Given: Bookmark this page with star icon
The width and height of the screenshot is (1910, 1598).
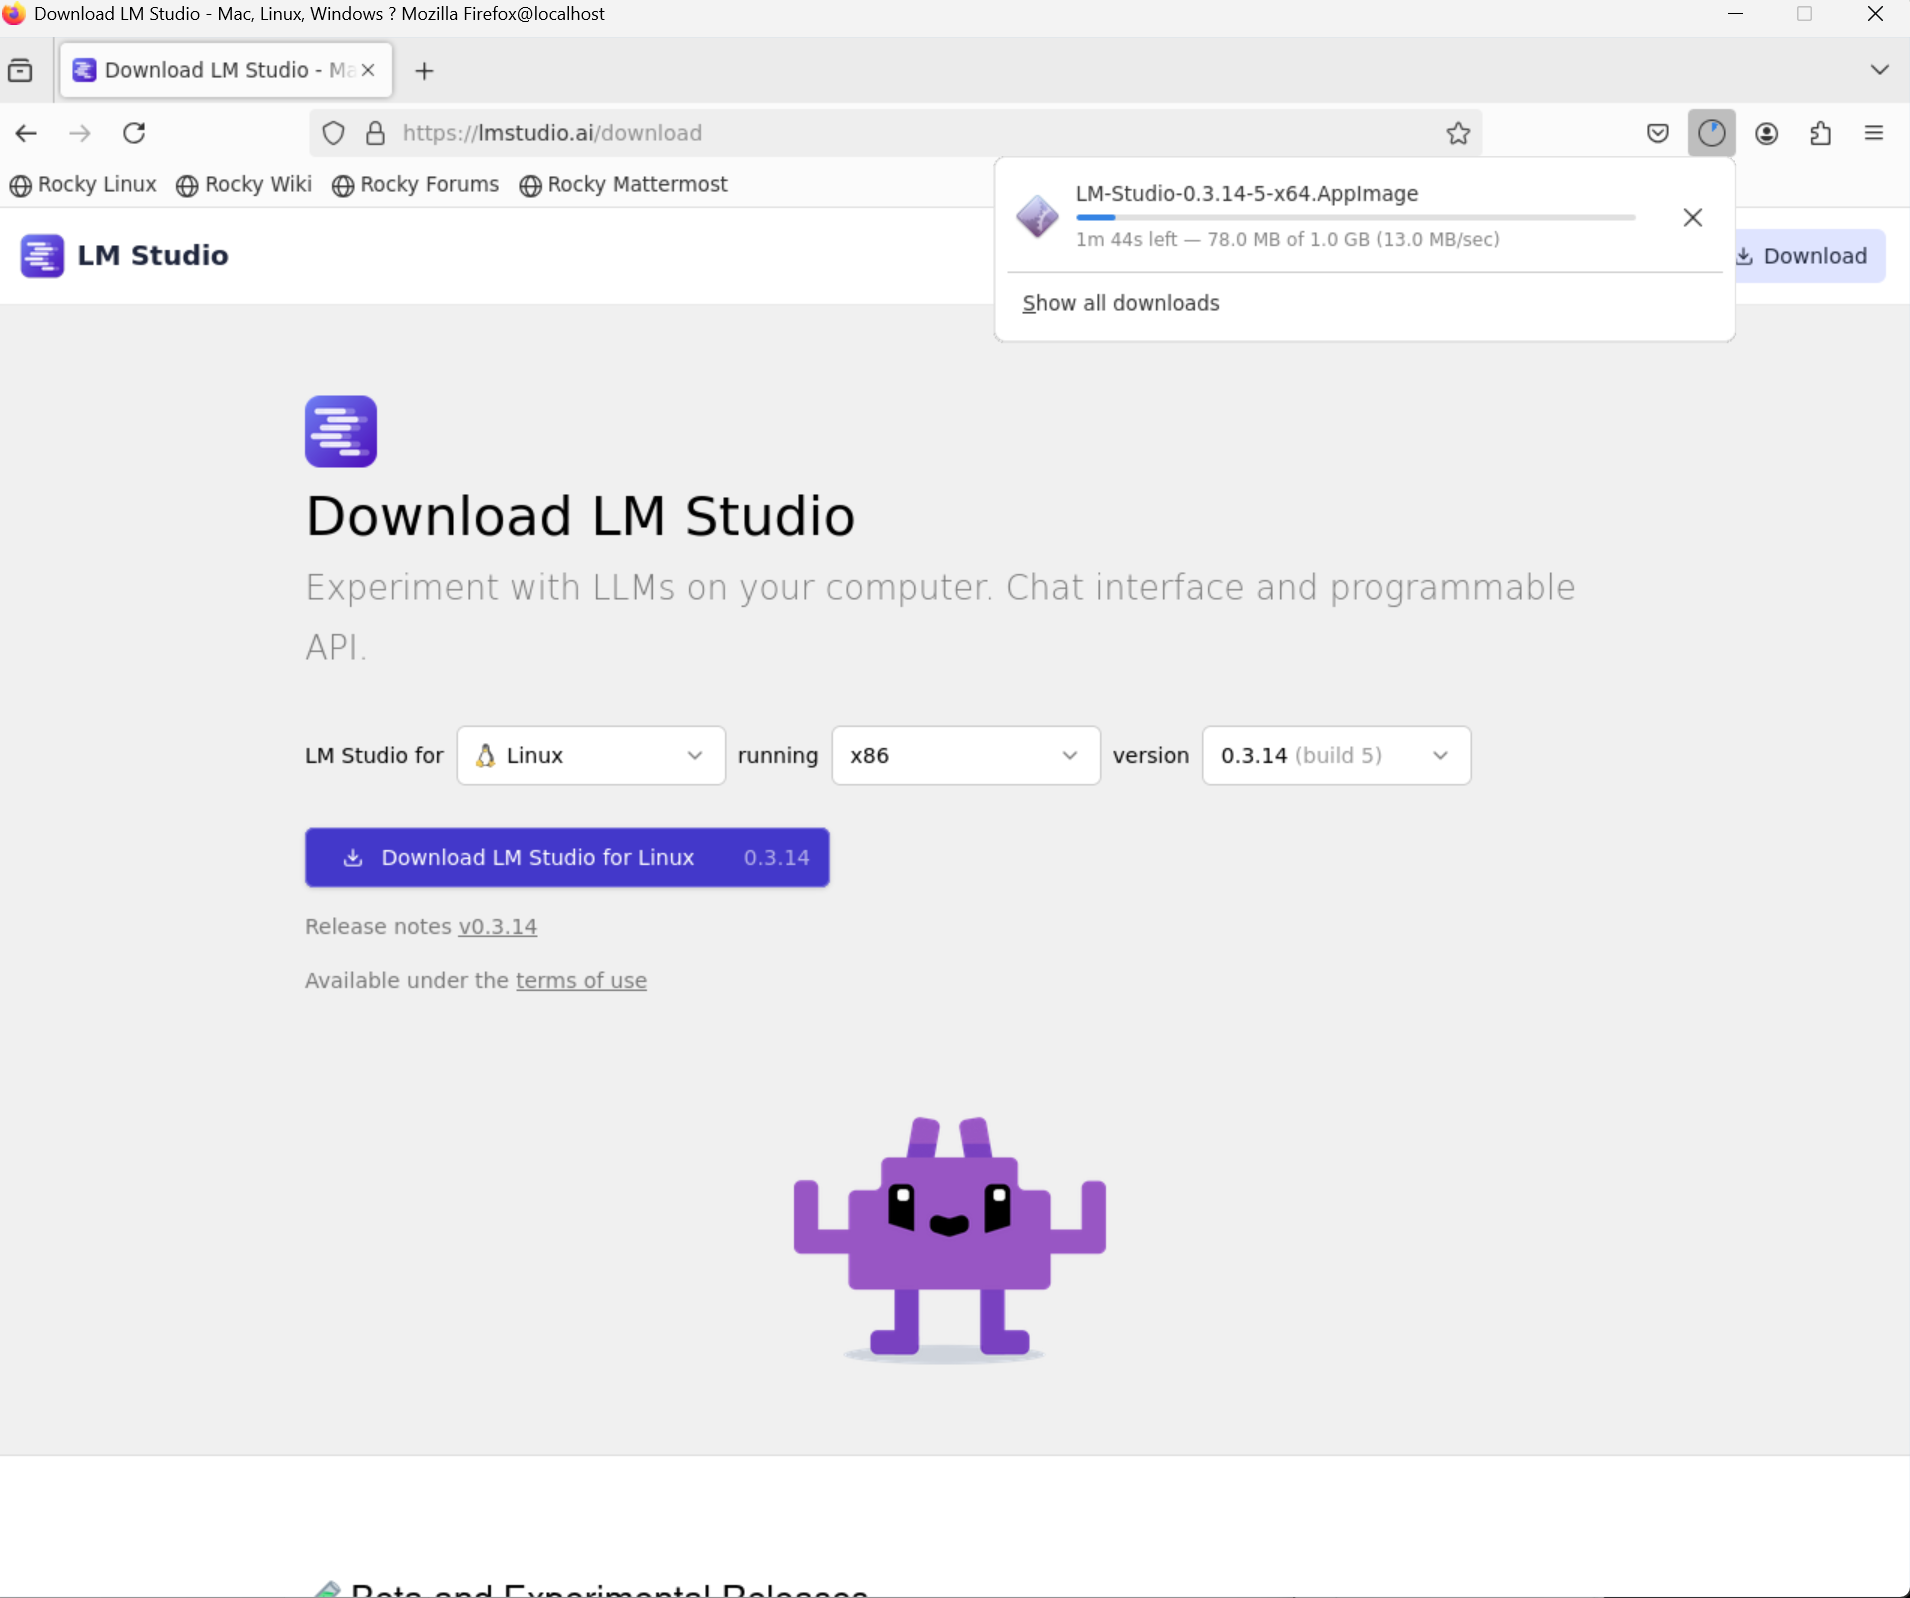Looking at the screenshot, I should click(x=1458, y=133).
